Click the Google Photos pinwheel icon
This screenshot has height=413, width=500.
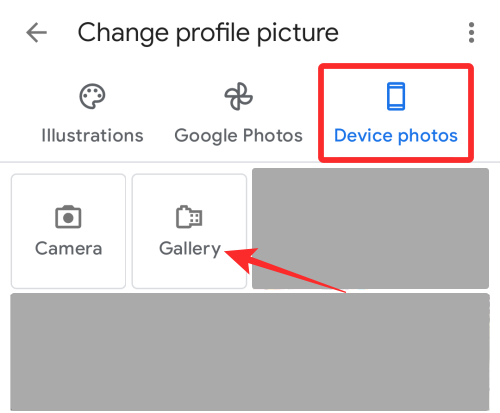238,96
